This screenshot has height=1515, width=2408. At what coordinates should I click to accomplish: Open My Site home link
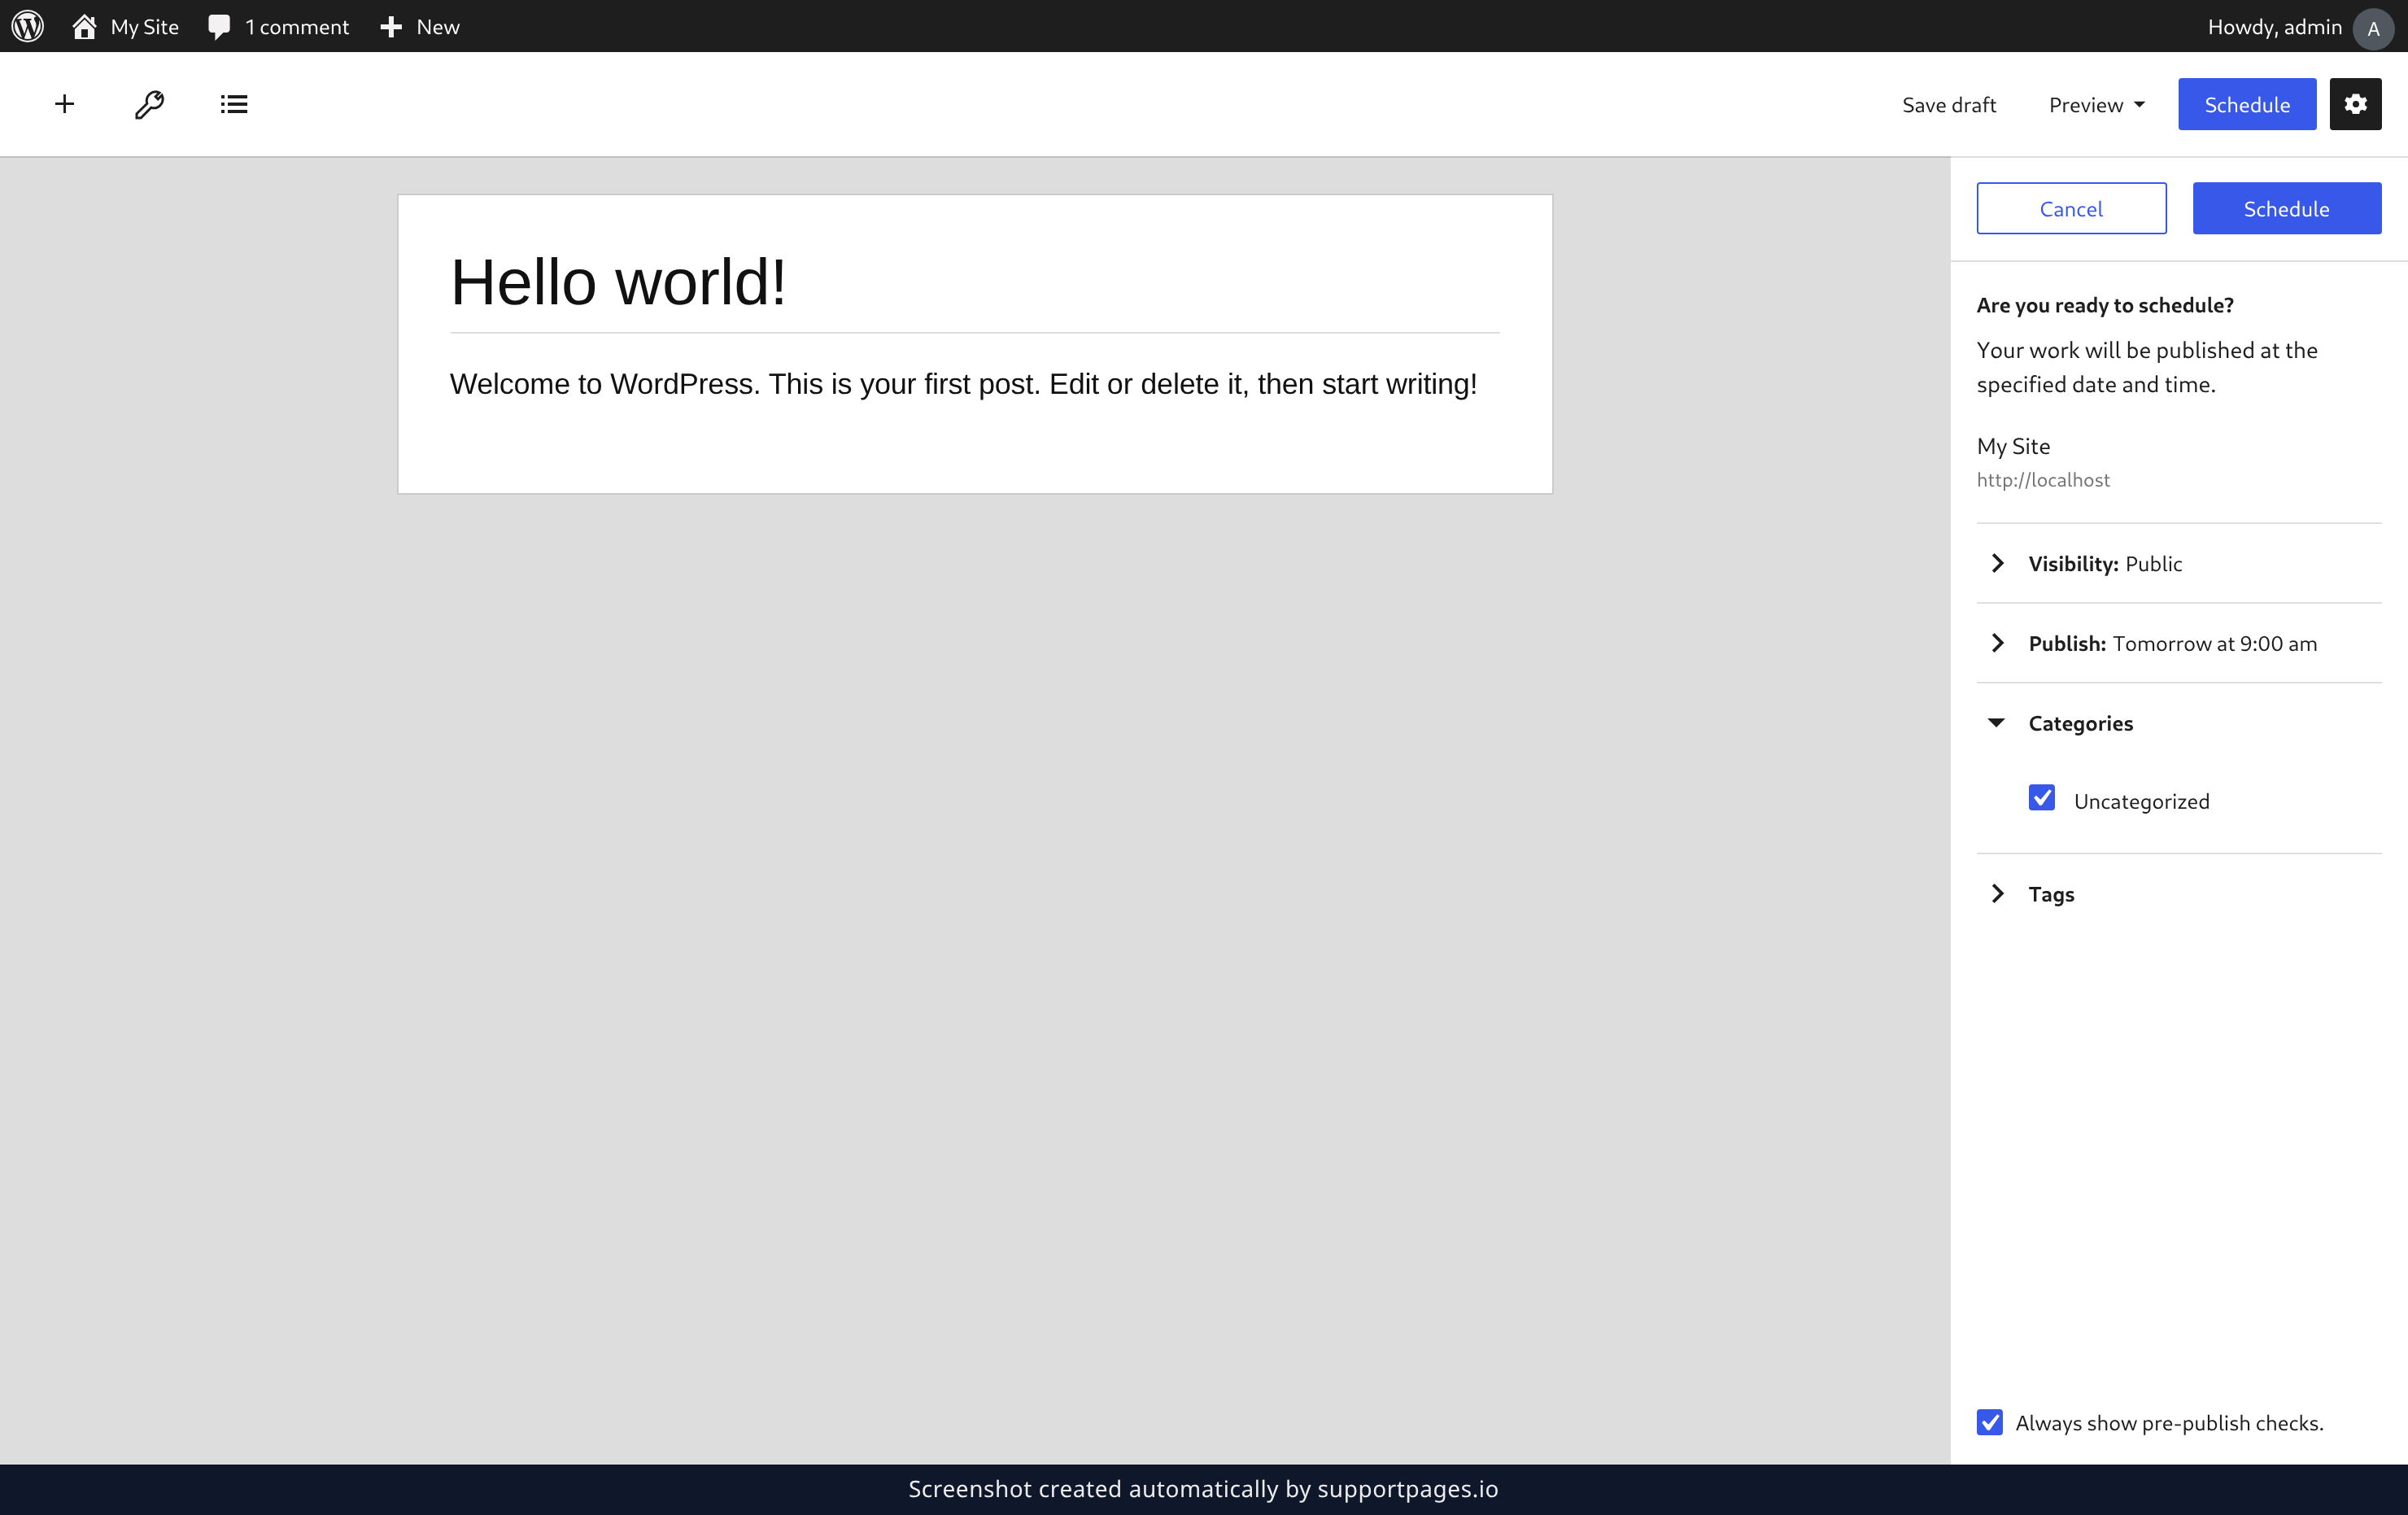[125, 26]
